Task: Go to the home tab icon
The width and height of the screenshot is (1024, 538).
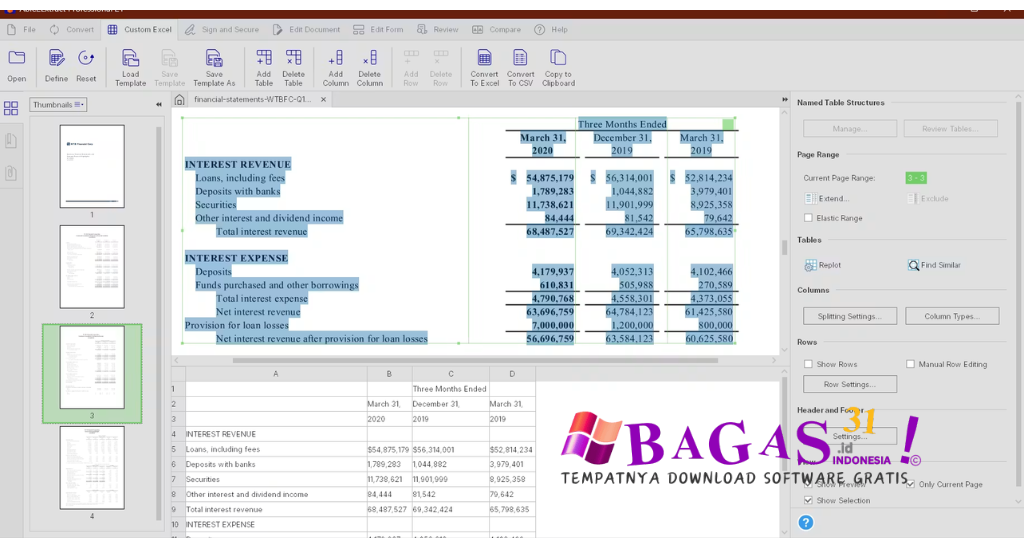Action: (x=180, y=100)
